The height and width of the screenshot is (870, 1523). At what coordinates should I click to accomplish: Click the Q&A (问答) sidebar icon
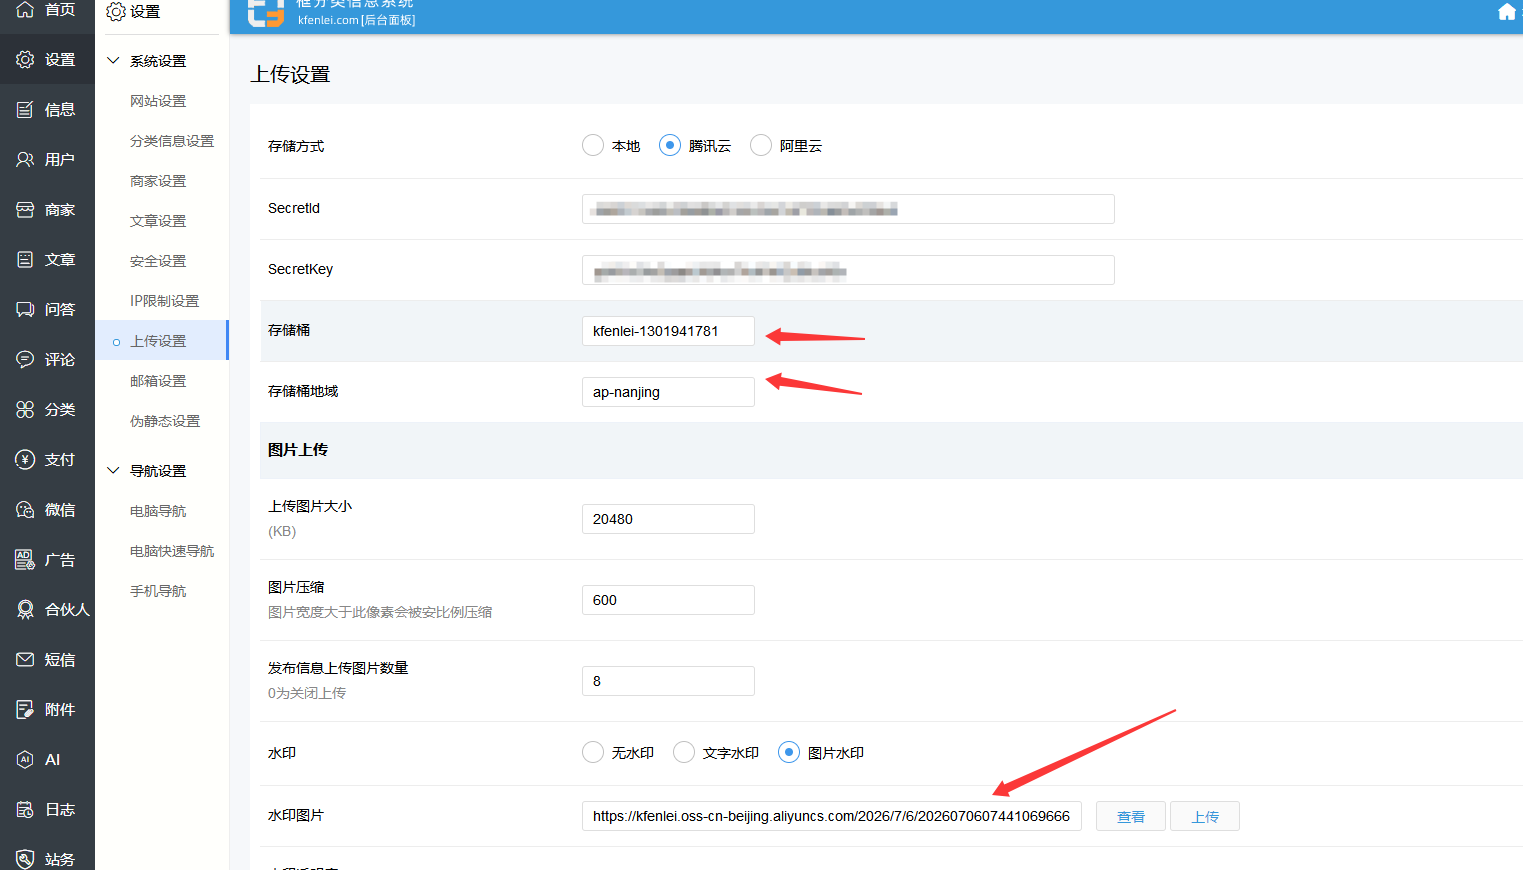coord(25,310)
